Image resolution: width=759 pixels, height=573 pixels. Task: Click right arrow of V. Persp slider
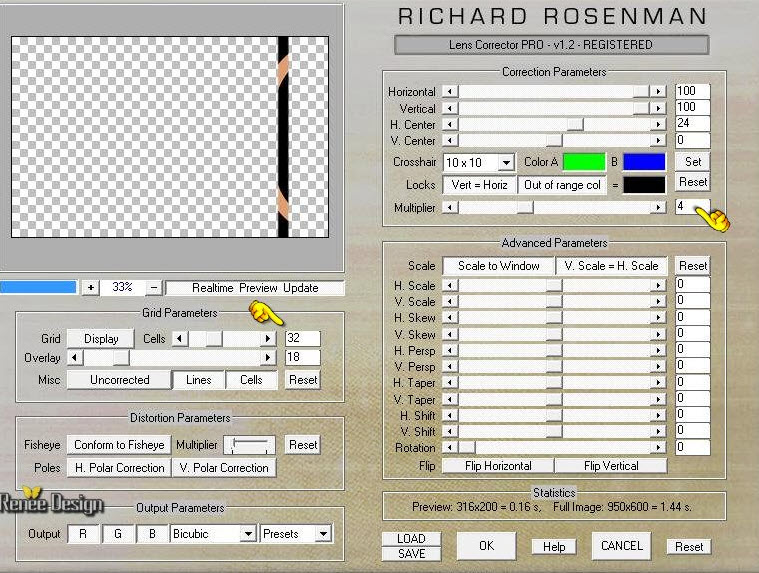tap(658, 366)
